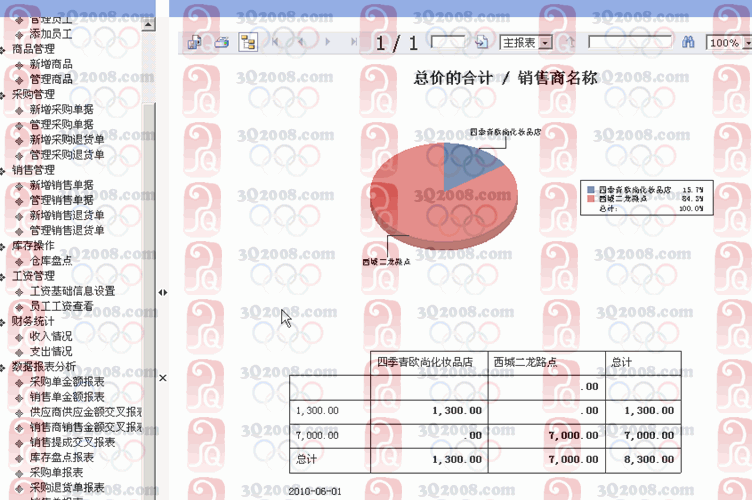
Task: Click table header 西城二龙路点
Action: pyautogui.click(x=525, y=362)
